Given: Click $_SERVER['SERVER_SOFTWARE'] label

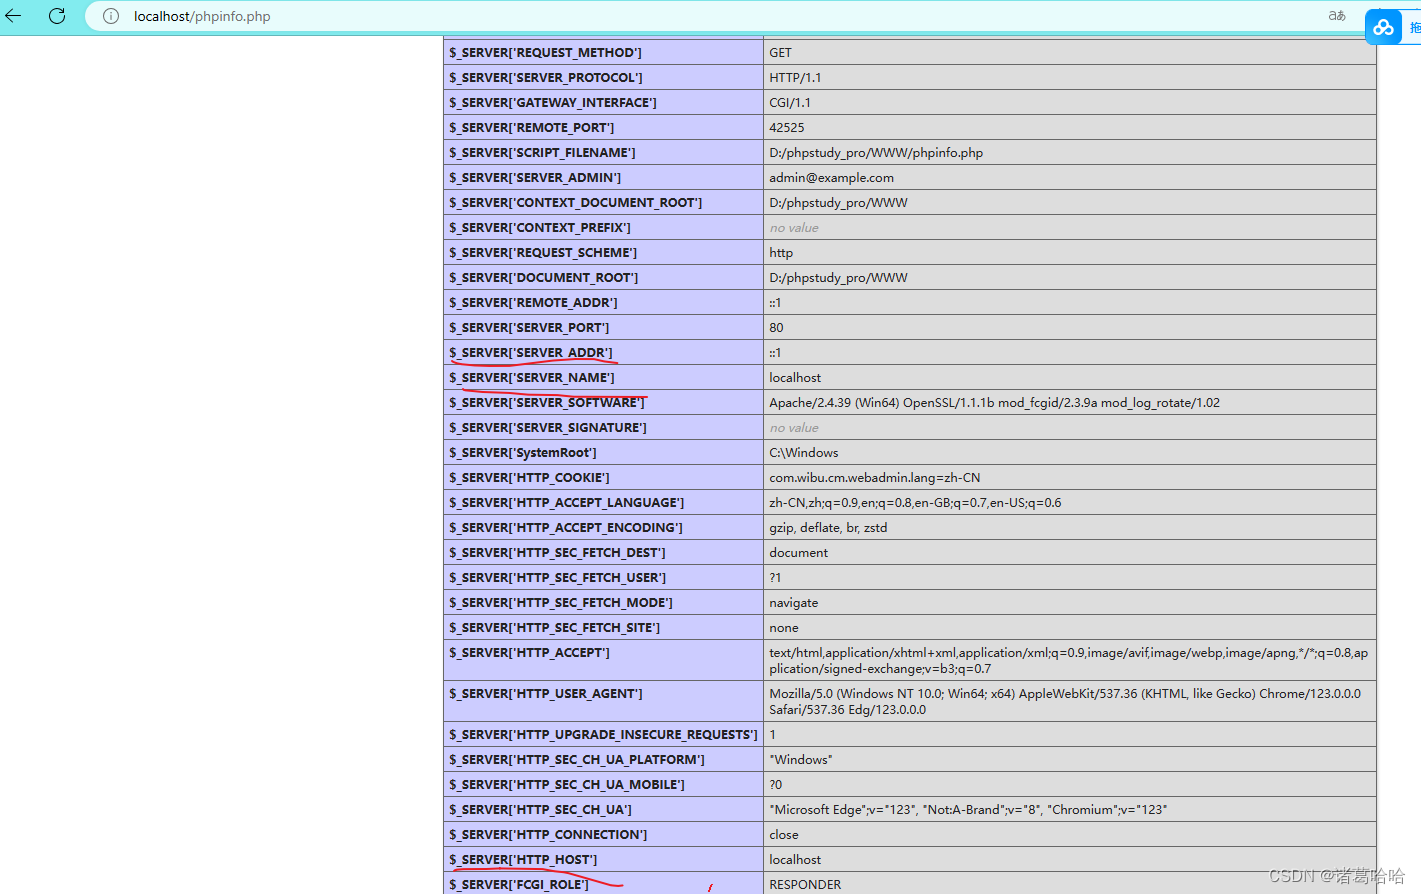Looking at the screenshot, I should click(547, 402).
